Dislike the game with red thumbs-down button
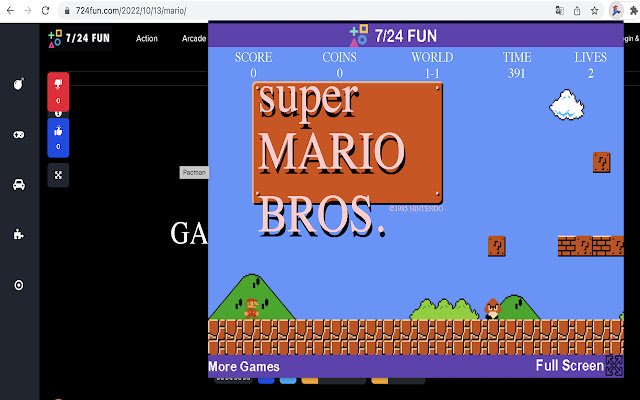Screen dimensions: 640x400 (58, 92)
